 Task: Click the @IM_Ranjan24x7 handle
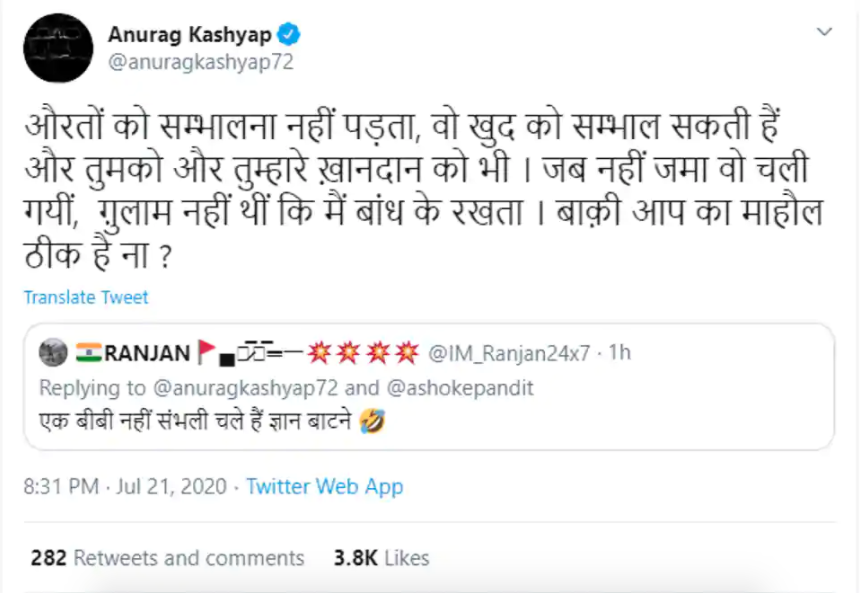point(509,353)
